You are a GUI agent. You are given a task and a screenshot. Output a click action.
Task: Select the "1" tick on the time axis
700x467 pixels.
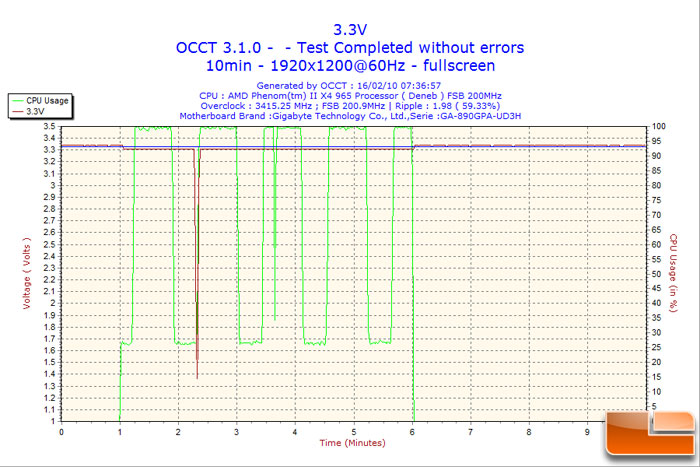pyautogui.click(x=120, y=432)
